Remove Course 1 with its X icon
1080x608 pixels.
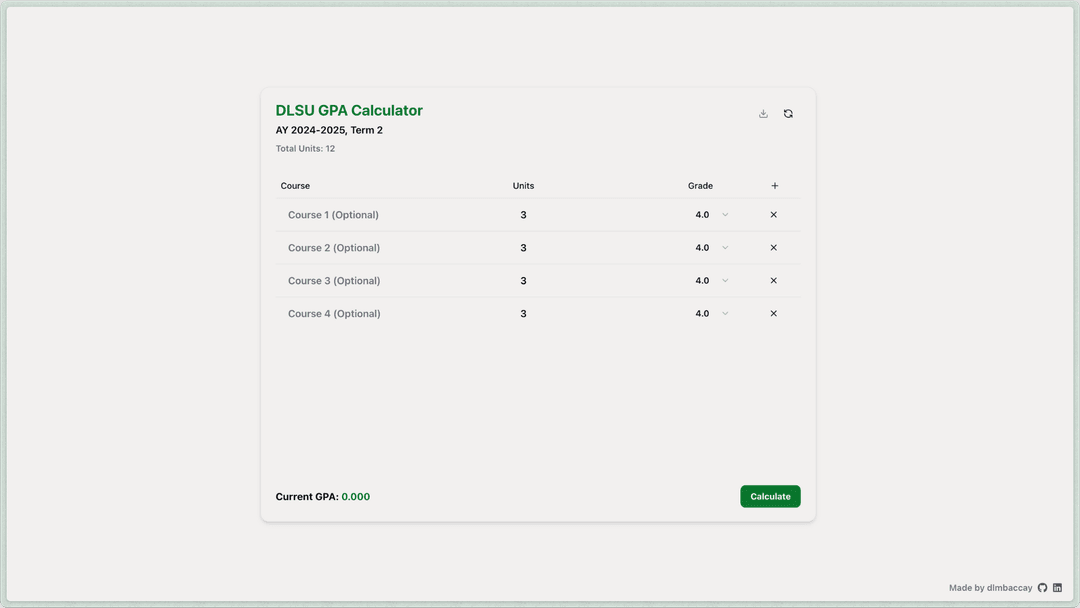click(773, 215)
